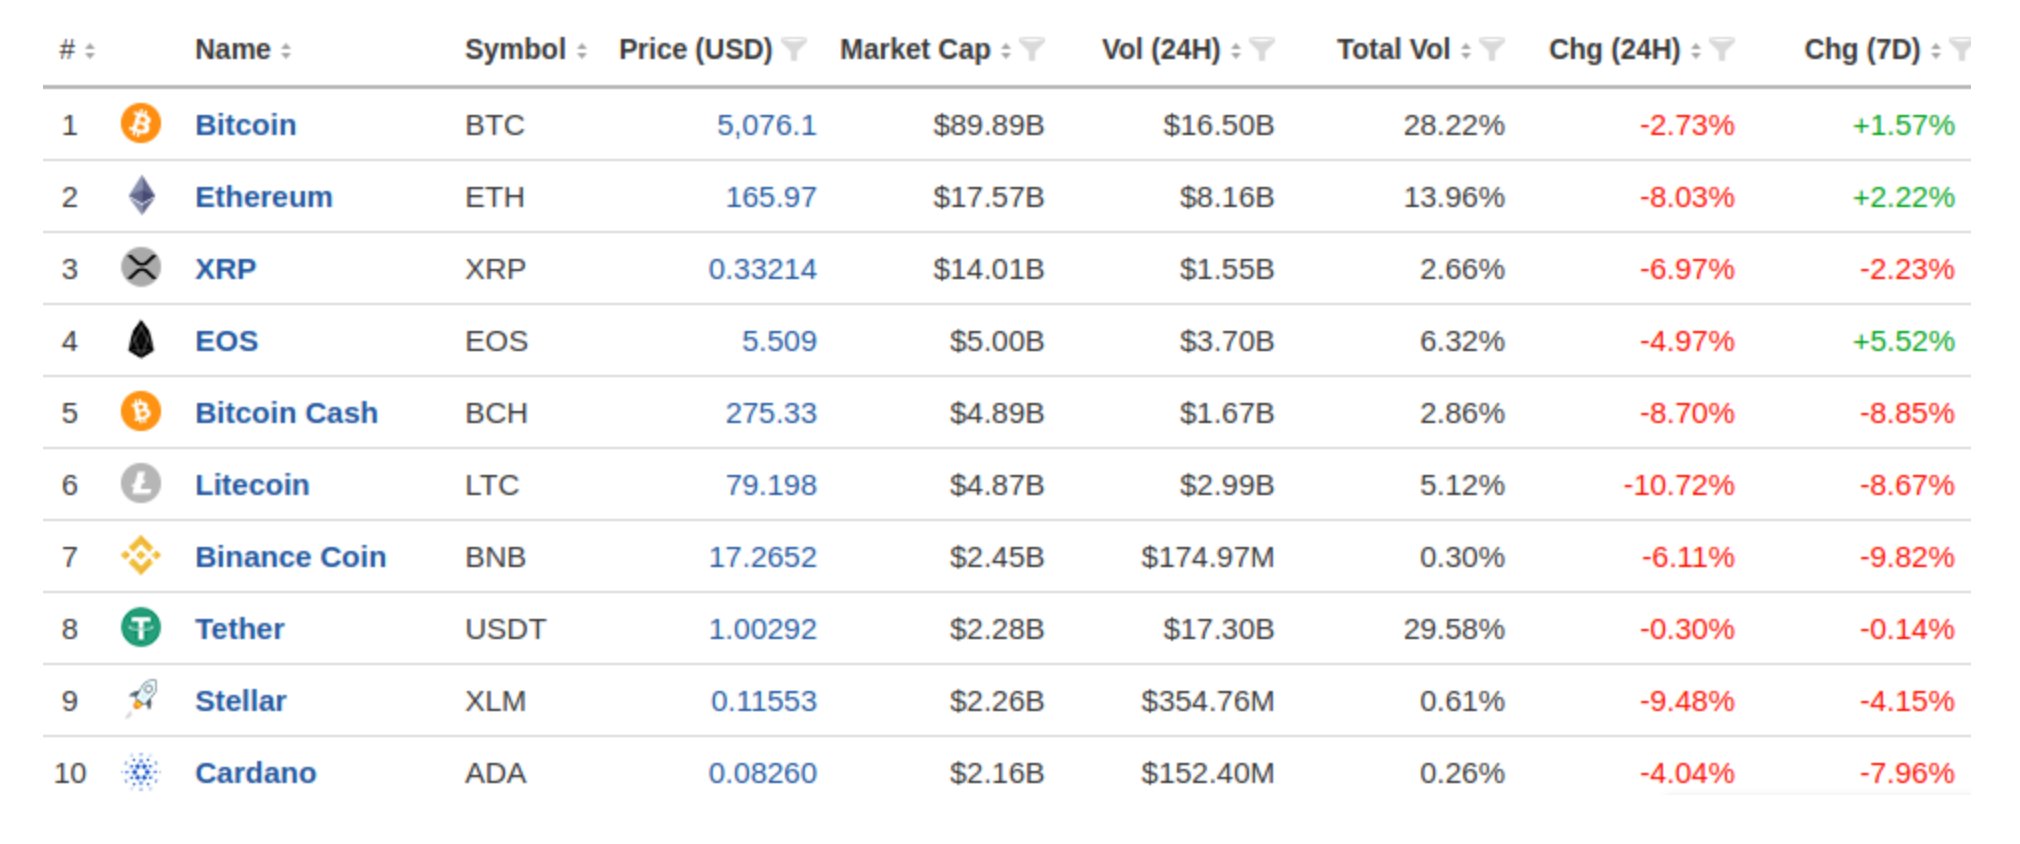Screen dimensions: 2020x844
Task: Click the Ethereum diamond logo icon
Action: tap(142, 196)
